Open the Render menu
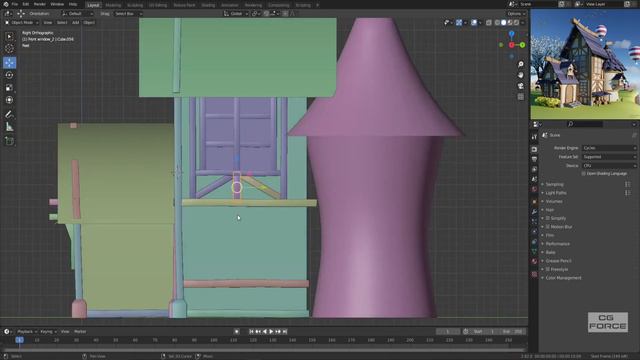 pos(40,4)
